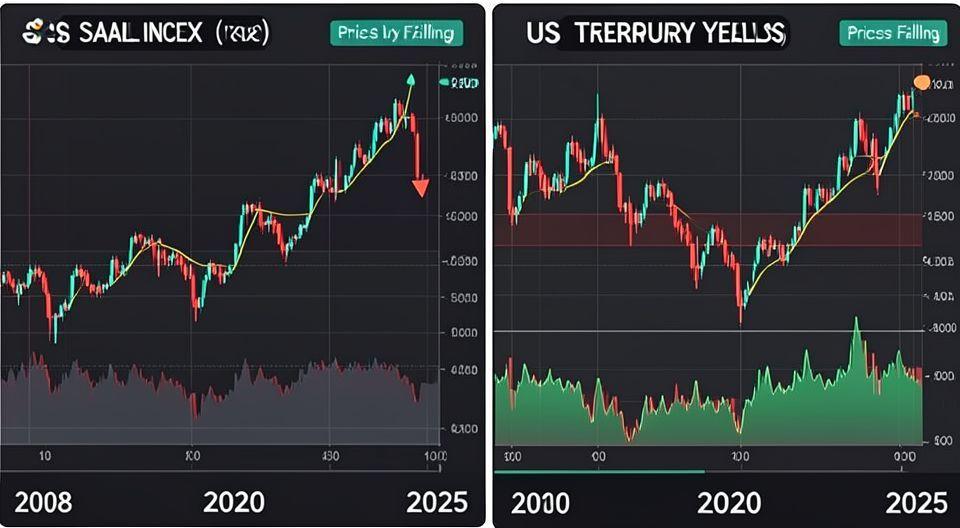Click the logo icon beside the left chart title
960x528 pixels.
coord(34,34)
